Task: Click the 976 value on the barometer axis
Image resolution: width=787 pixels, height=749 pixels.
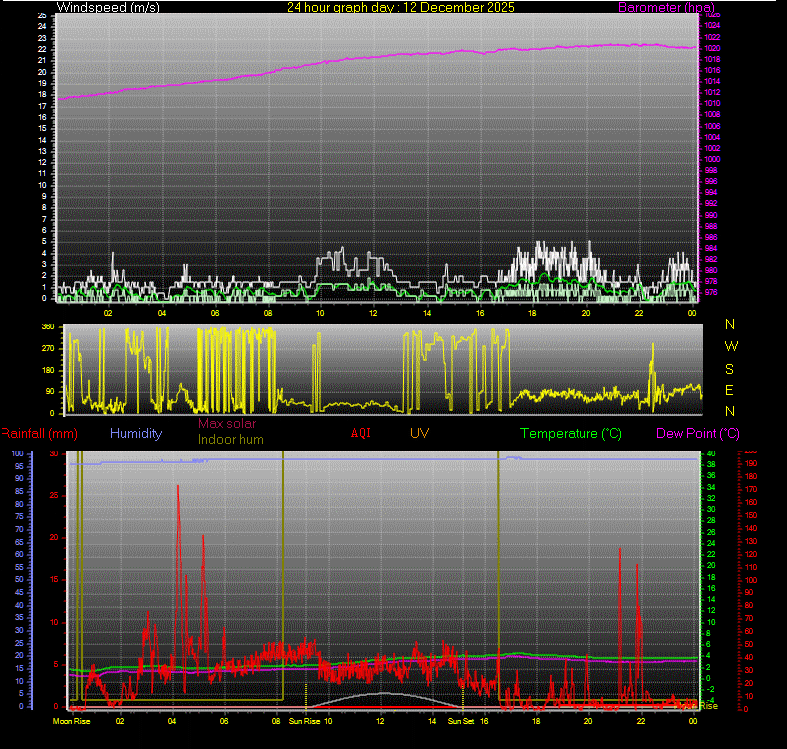Action: pyautogui.click(x=711, y=292)
